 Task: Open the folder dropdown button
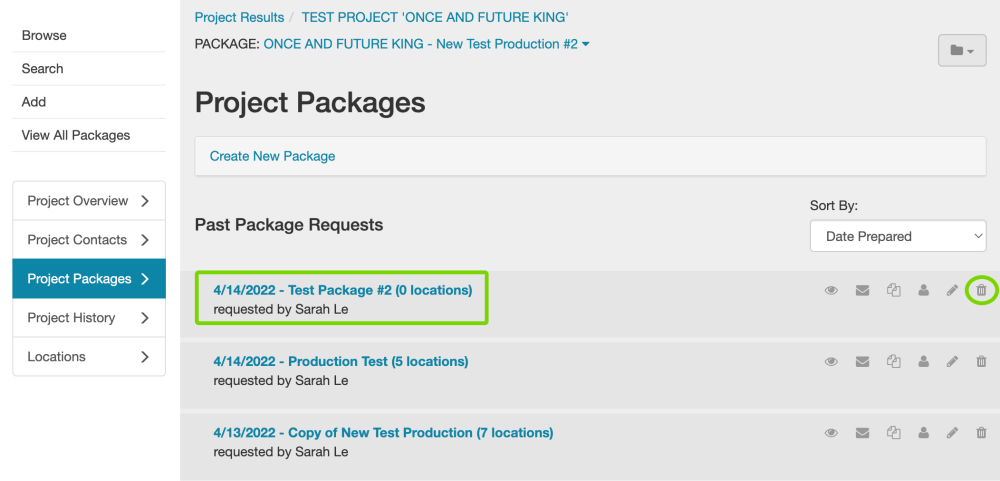(962, 50)
